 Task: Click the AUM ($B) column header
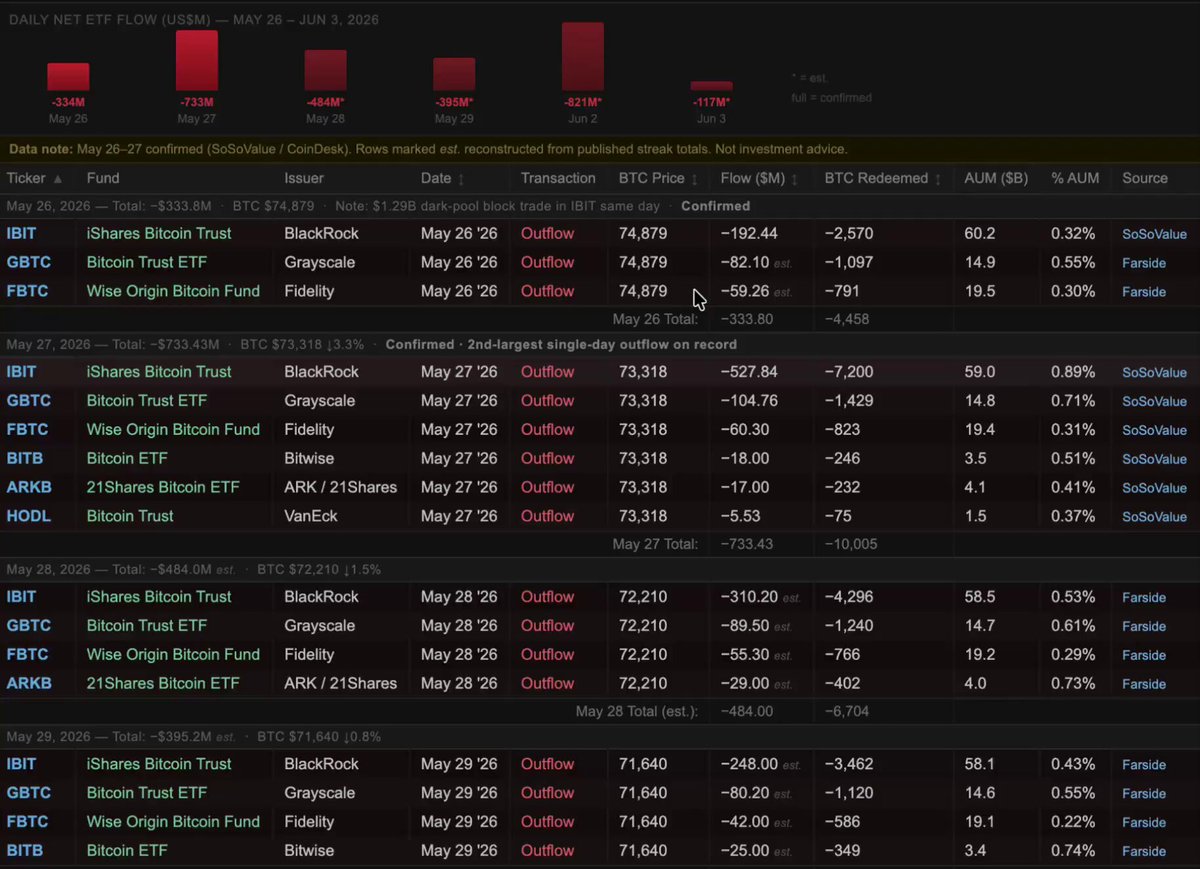pos(996,178)
